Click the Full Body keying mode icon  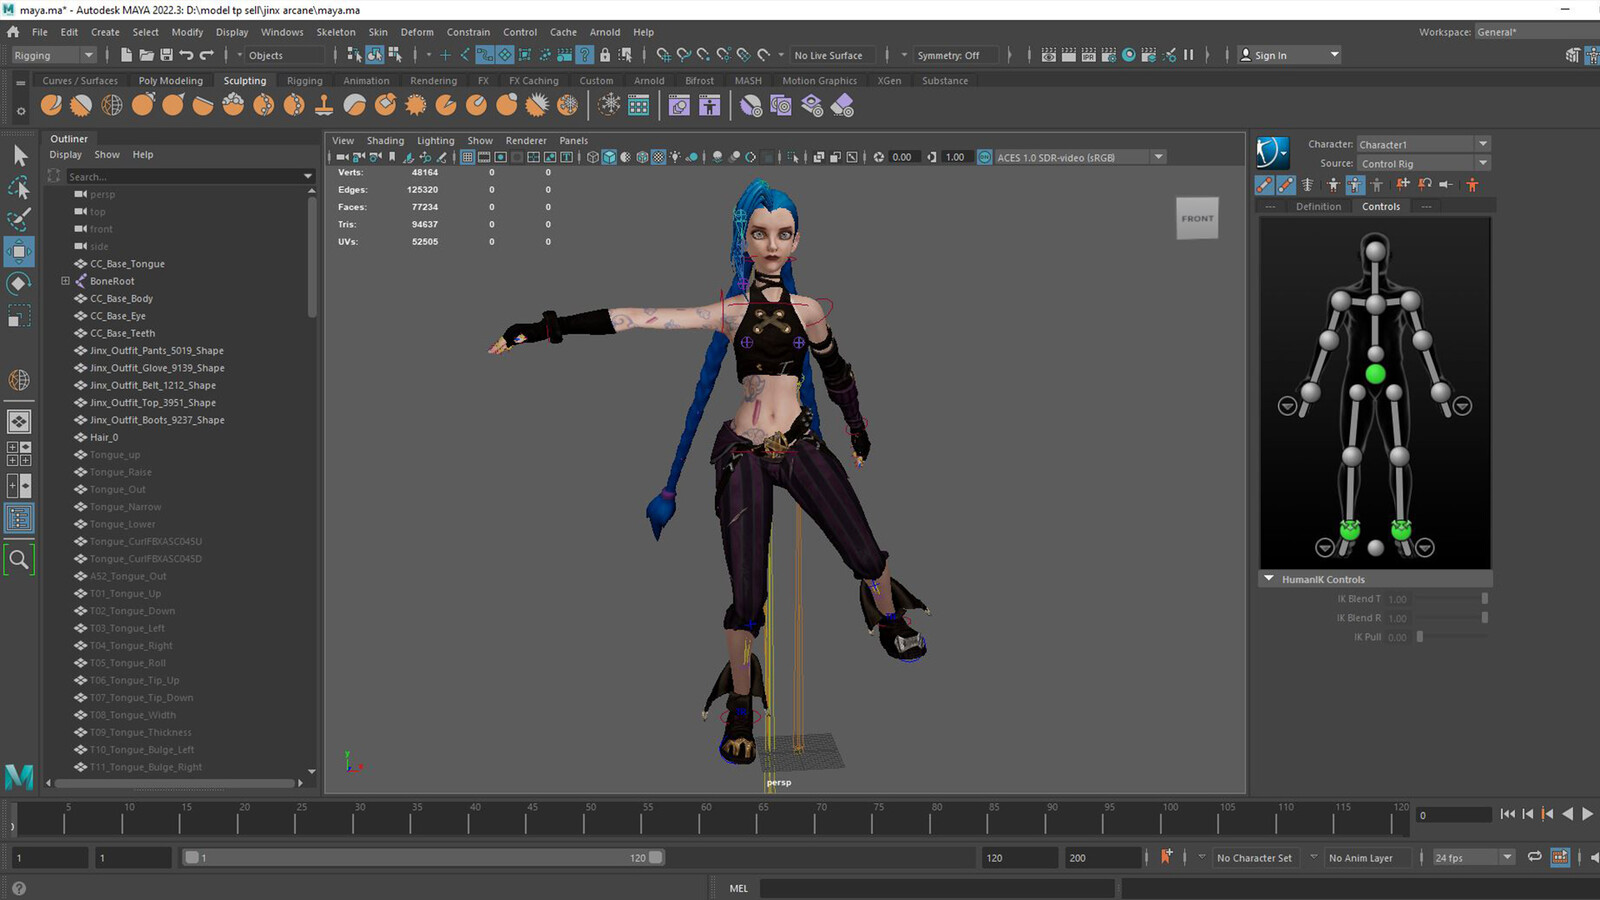1332,184
